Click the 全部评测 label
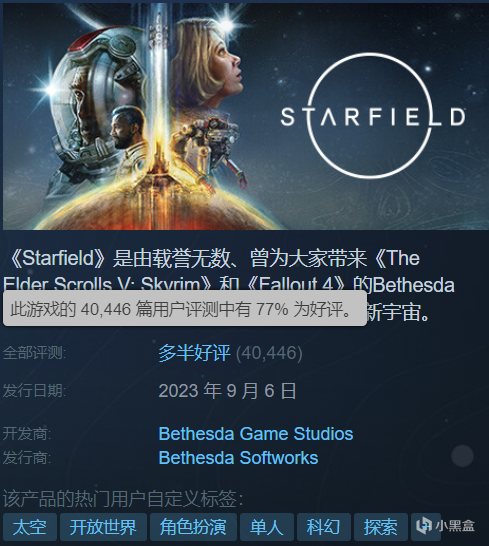This screenshot has height=546, width=489. [34, 353]
